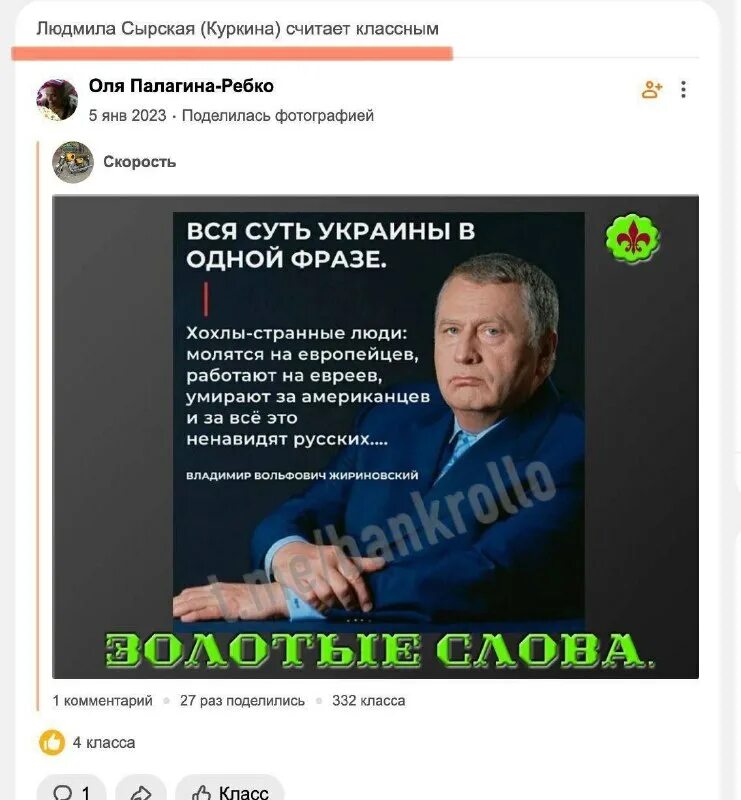
Task: Click the orange thumbs-up reaction icon
Action: 52,742
